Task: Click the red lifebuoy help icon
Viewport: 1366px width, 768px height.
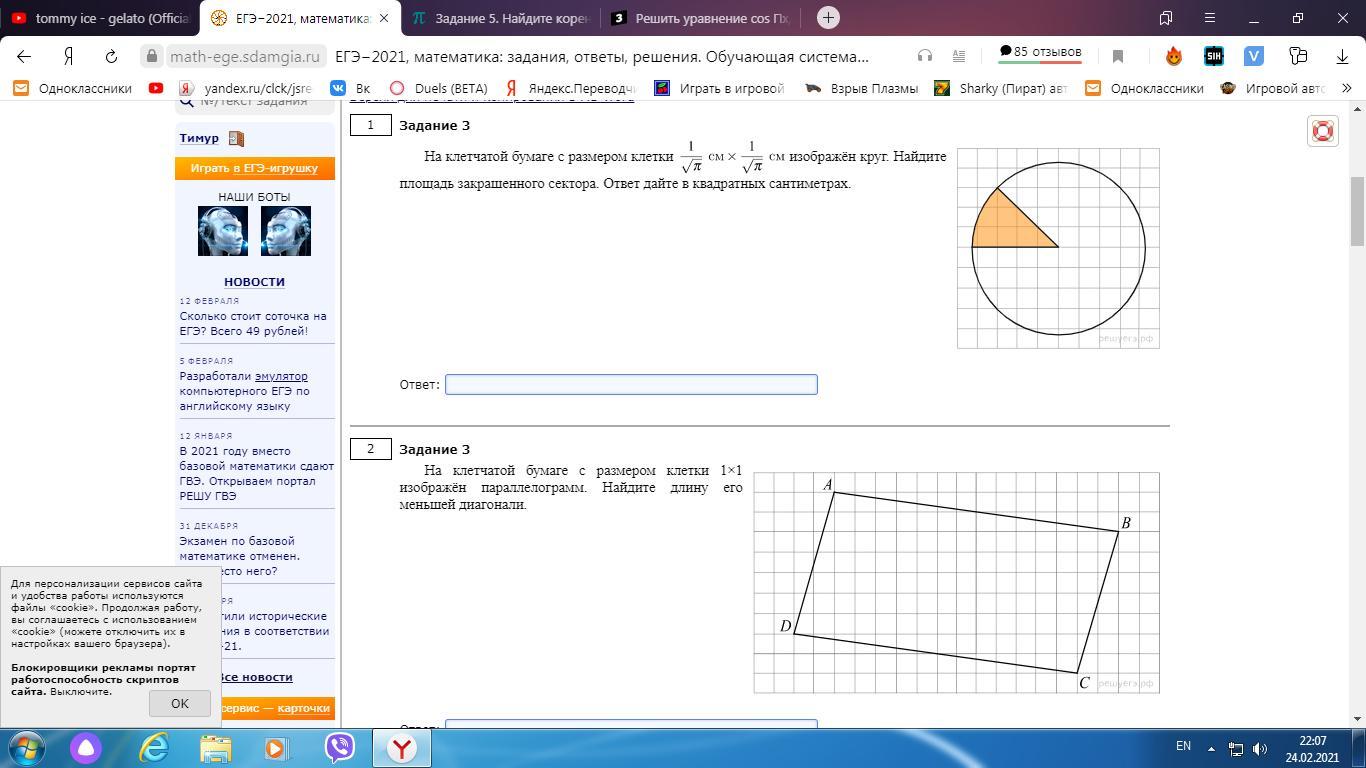Action: pos(1322,131)
